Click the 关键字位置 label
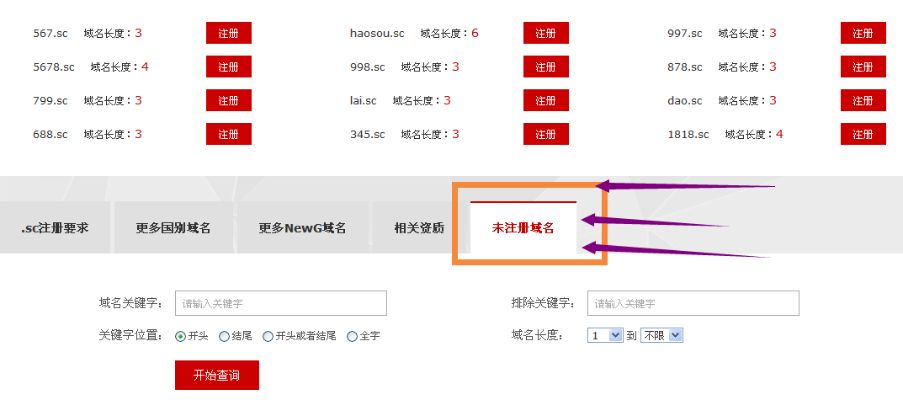Image resolution: width=903 pixels, height=400 pixels. 131,336
